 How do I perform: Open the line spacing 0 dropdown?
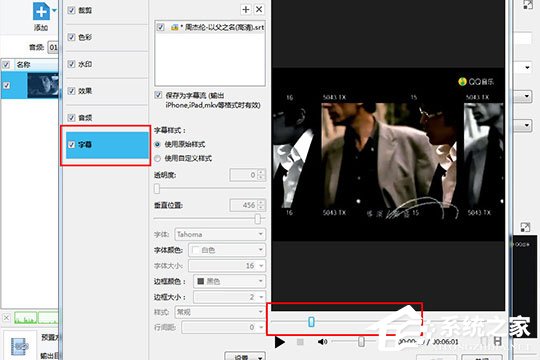(224, 327)
